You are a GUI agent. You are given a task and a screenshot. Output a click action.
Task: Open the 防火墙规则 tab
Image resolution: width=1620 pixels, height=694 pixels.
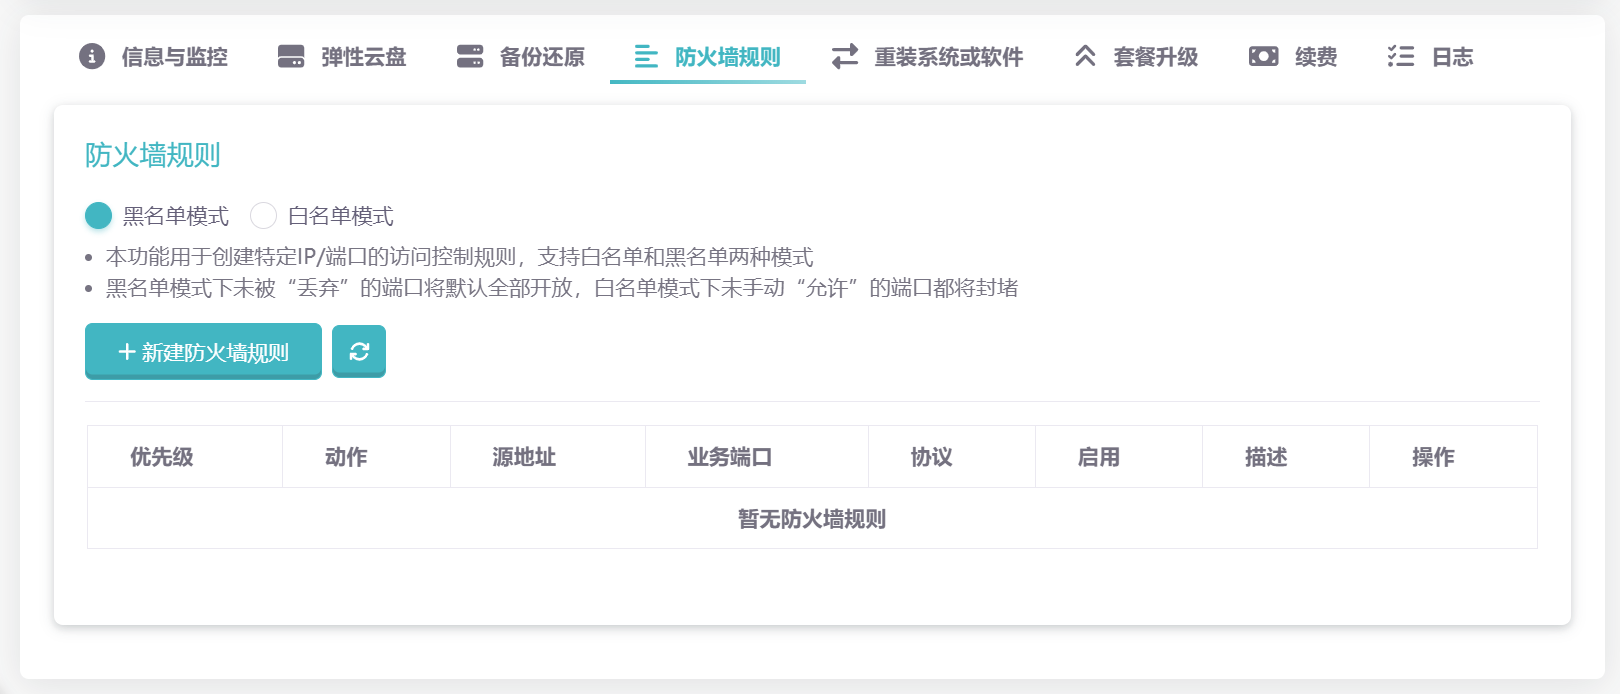tap(708, 57)
